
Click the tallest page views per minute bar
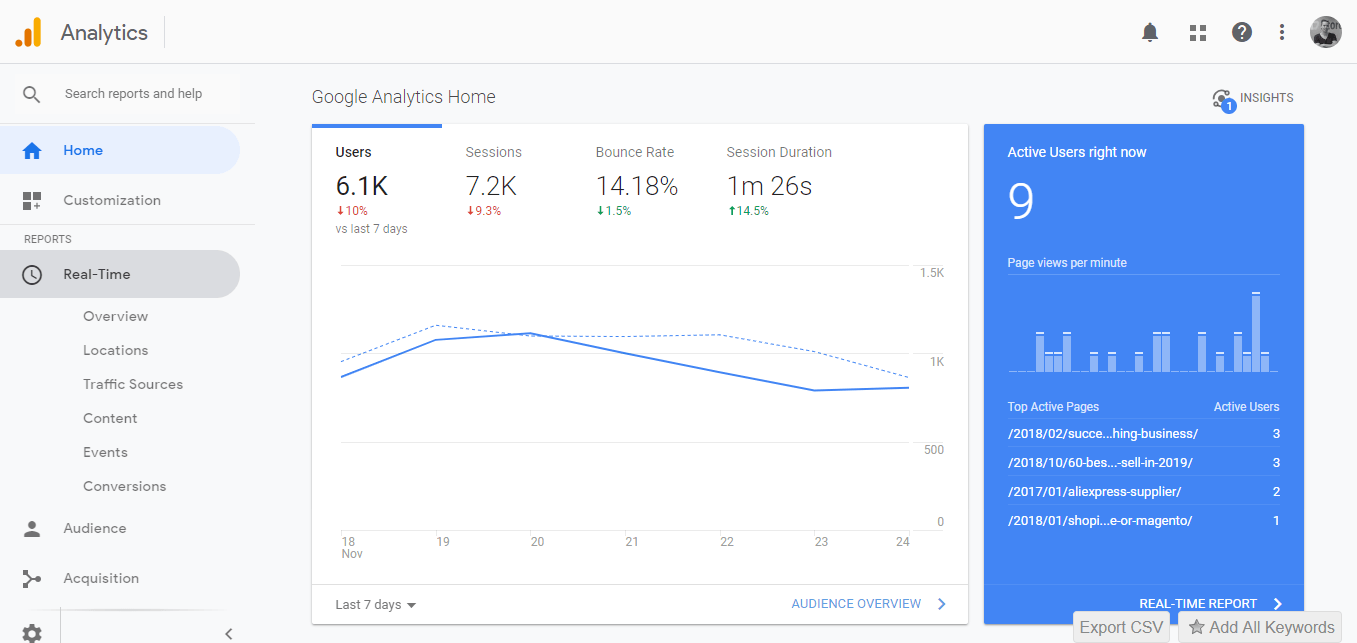point(1255,332)
